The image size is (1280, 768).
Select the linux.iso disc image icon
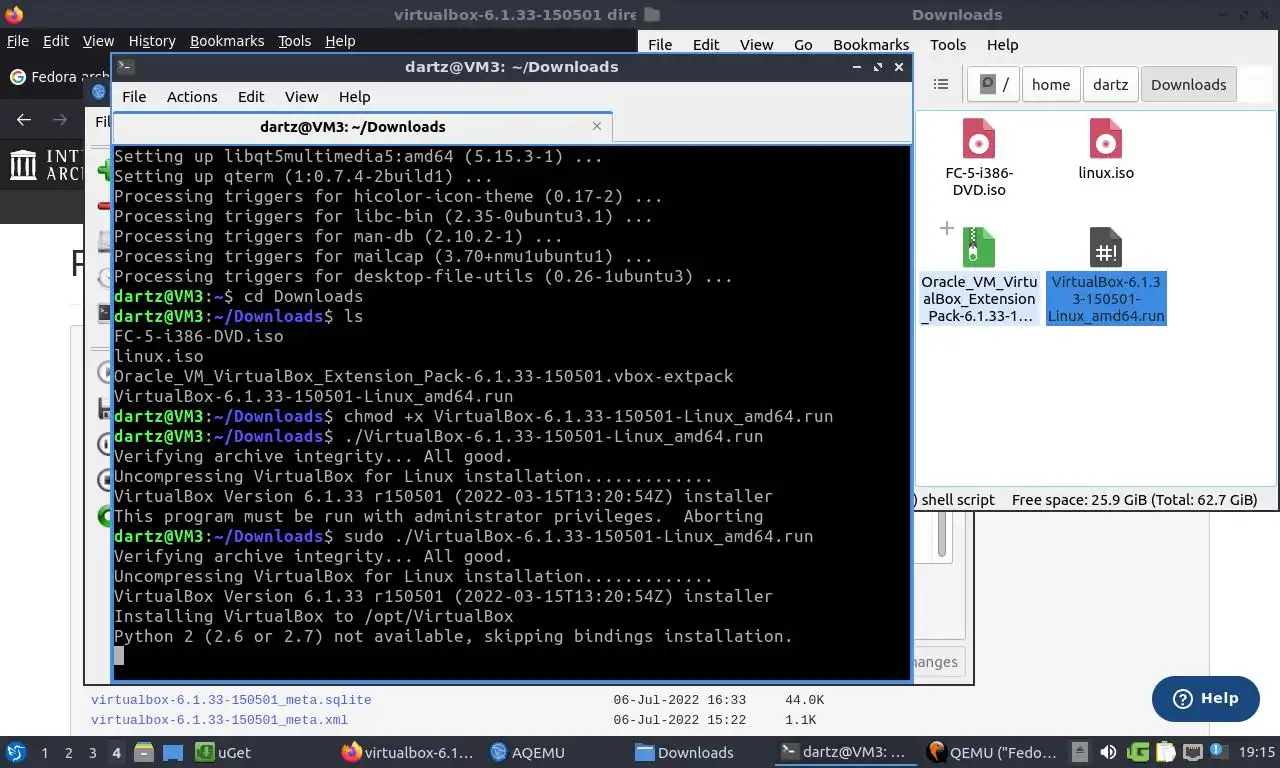click(1105, 139)
